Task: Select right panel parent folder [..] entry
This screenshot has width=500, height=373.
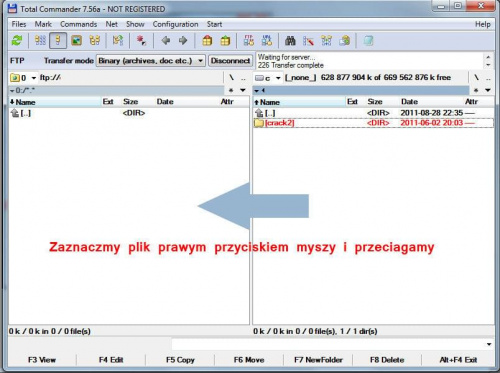Action: click(x=373, y=113)
